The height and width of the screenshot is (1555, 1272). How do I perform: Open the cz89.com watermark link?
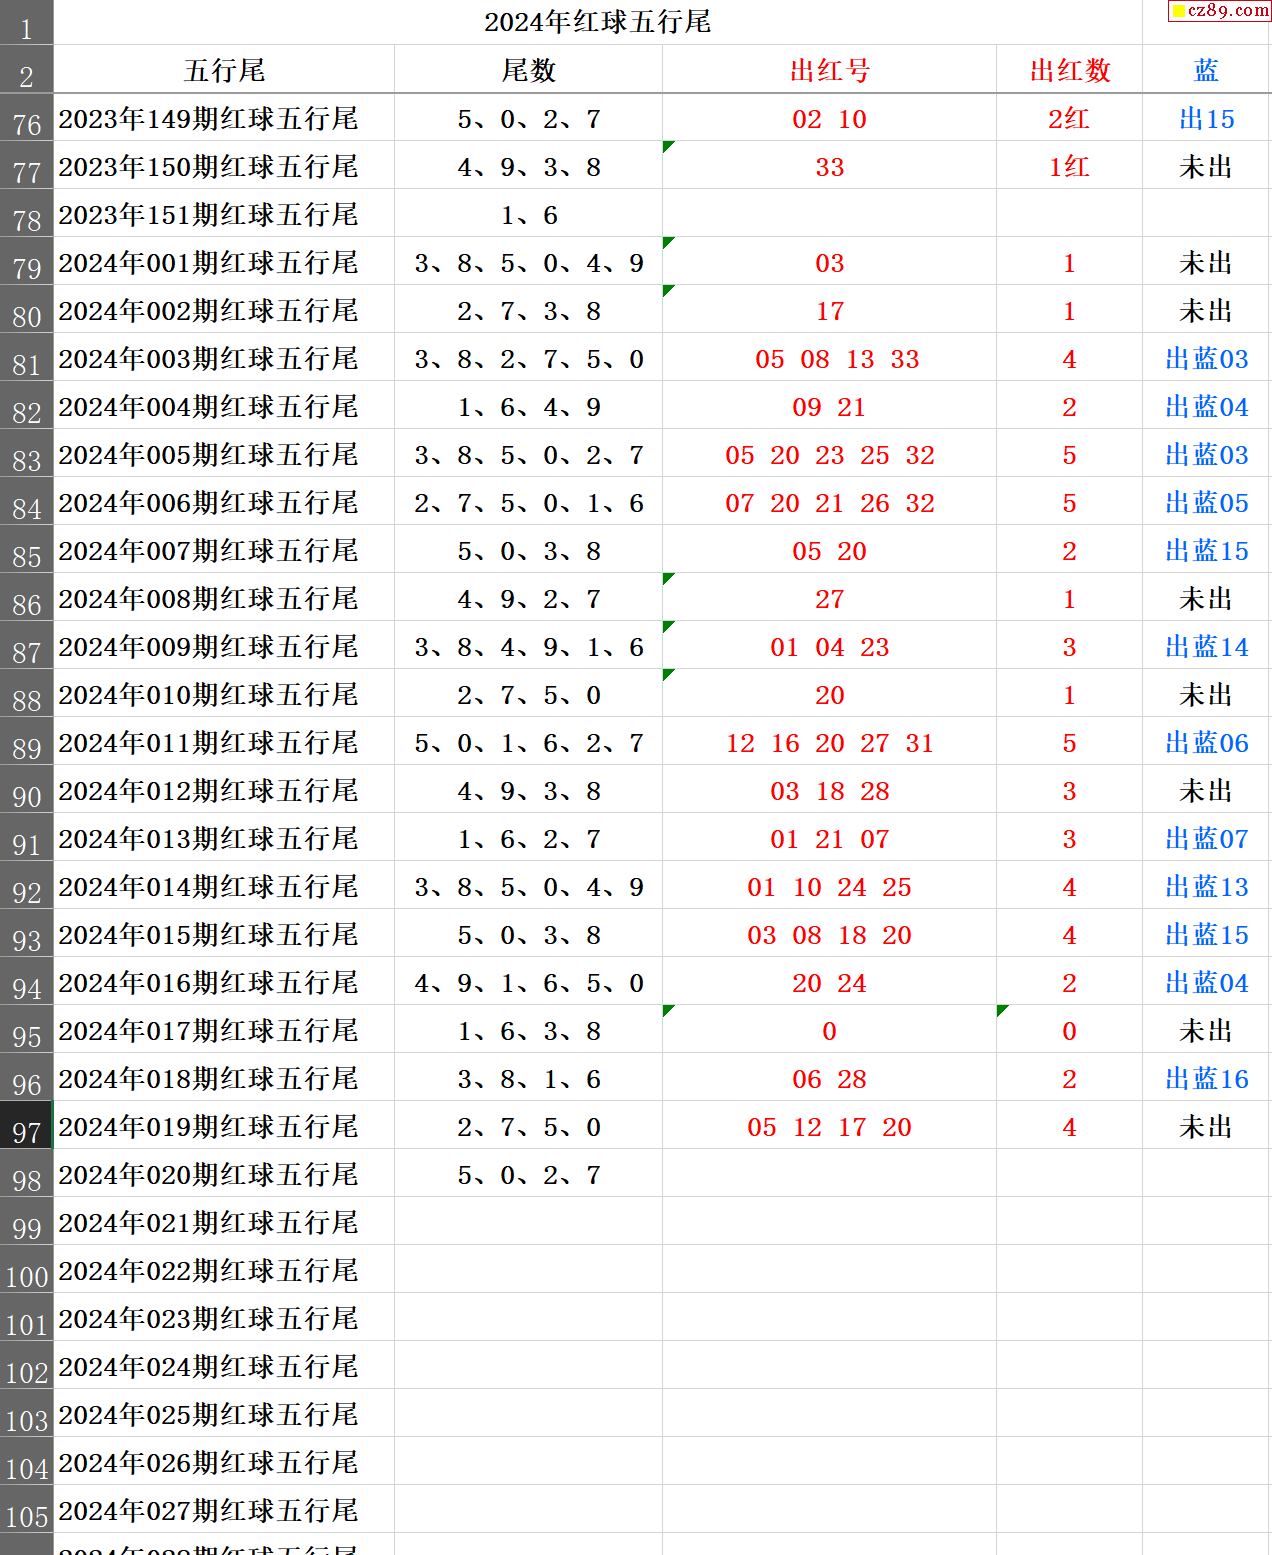click(x=1219, y=11)
